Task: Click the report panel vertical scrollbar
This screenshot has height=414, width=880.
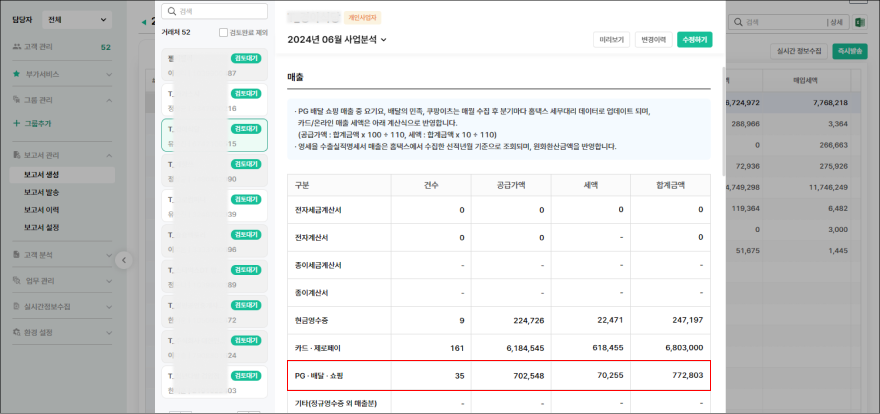Action: tap(722, 78)
